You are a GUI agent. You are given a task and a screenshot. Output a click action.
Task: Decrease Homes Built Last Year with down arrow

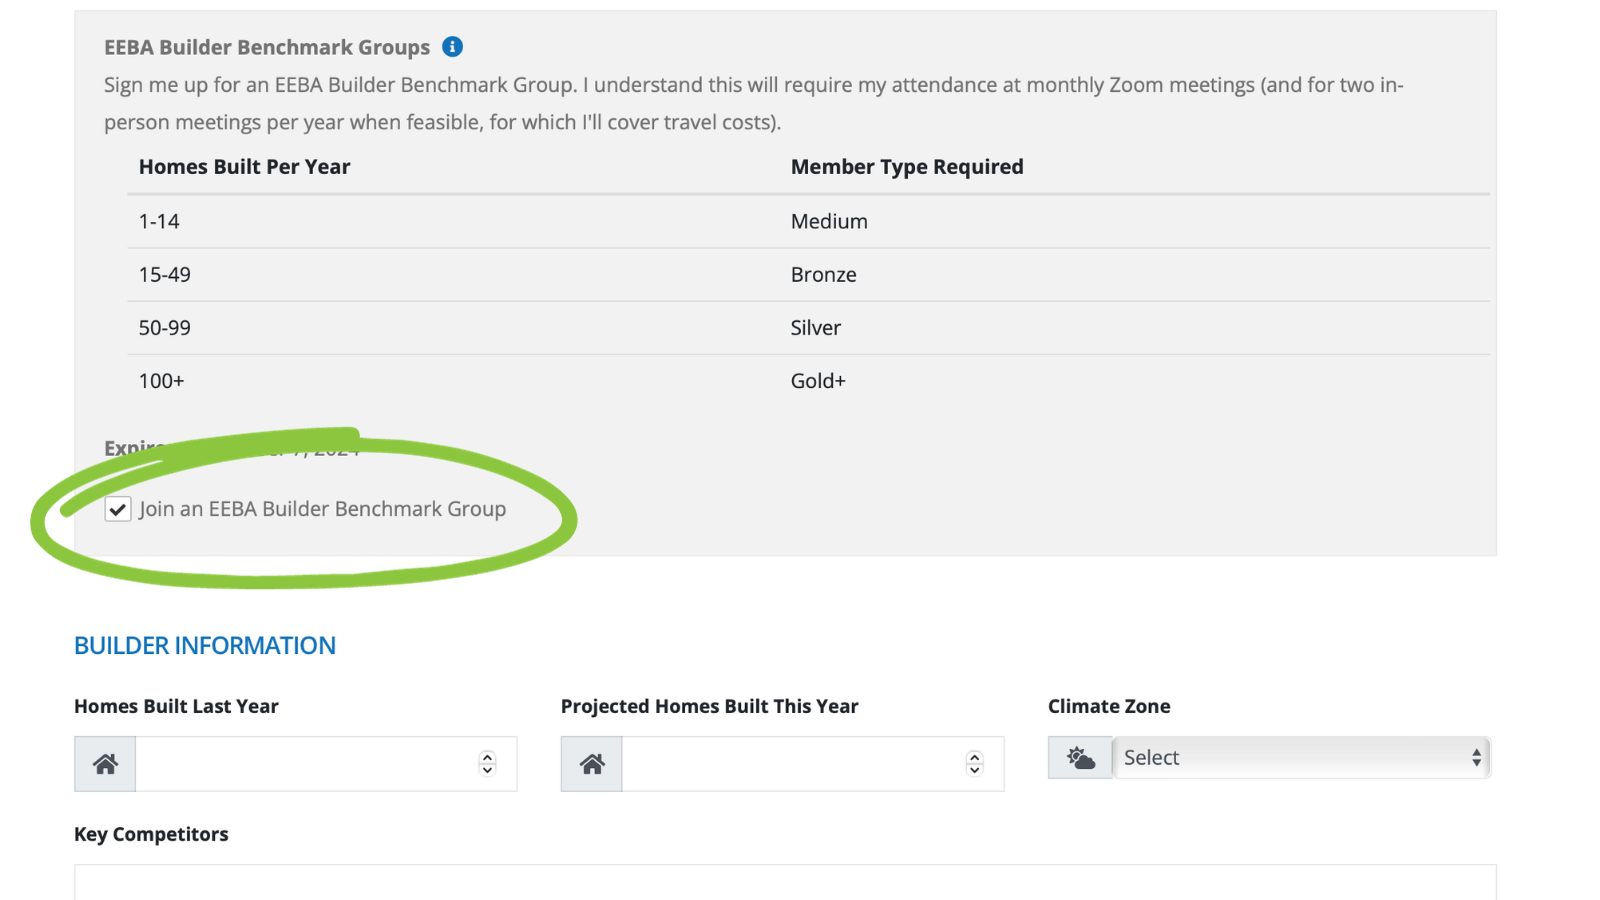[x=488, y=771]
